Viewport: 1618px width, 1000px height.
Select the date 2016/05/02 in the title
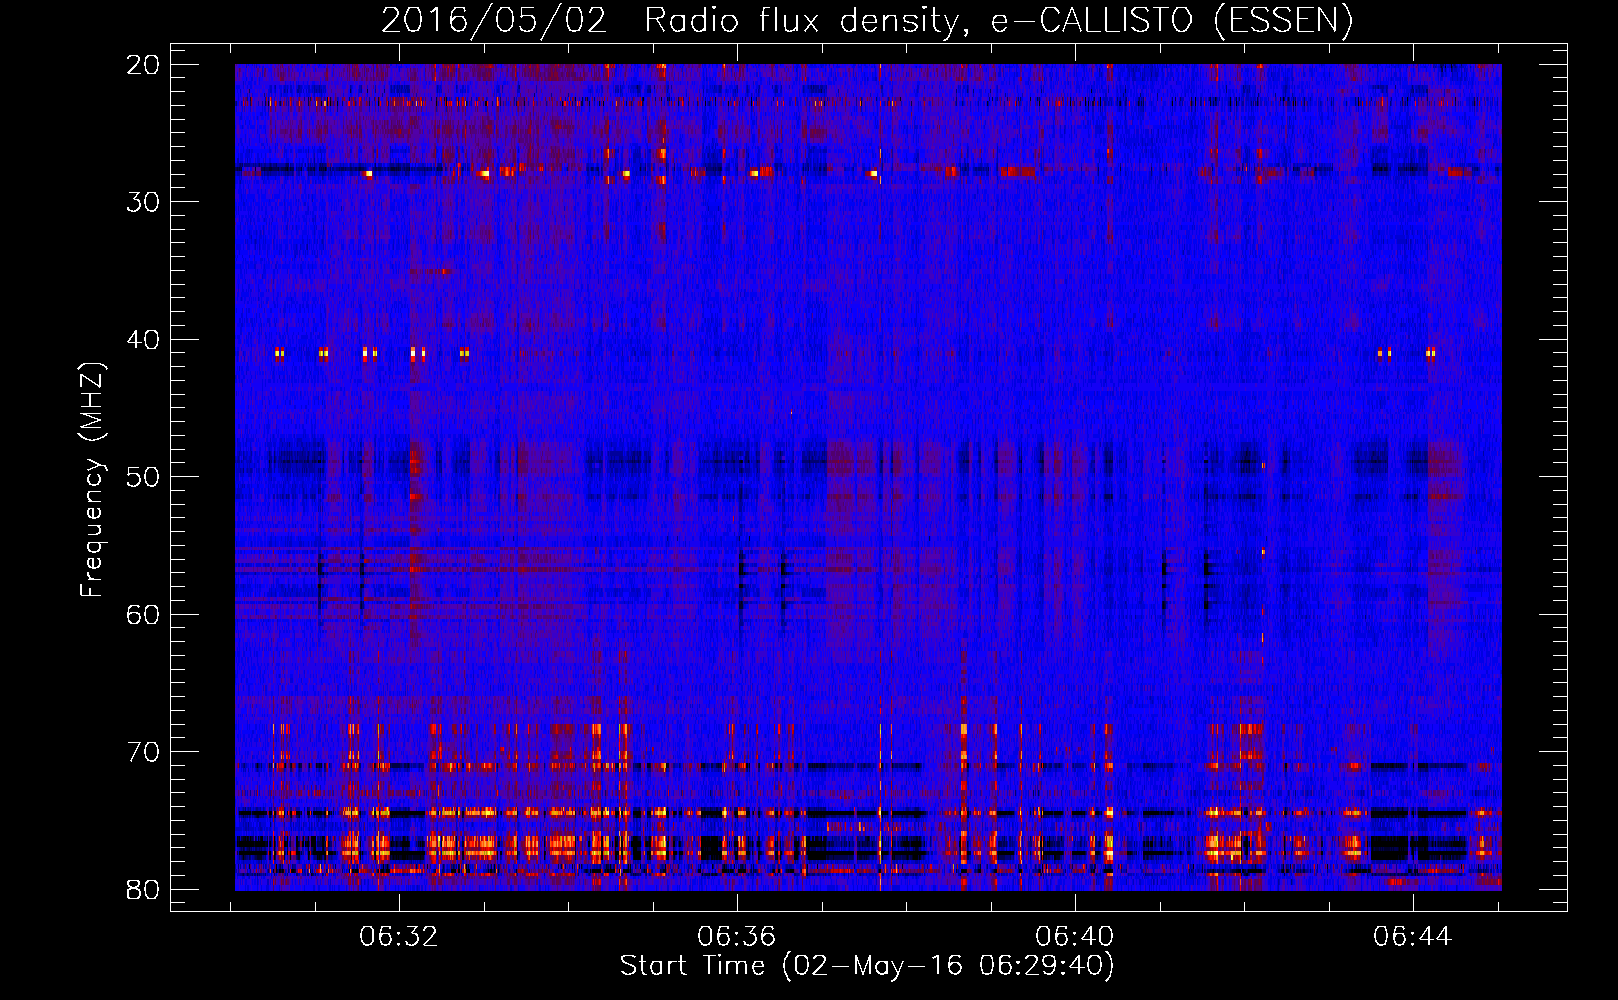[494, 21]
